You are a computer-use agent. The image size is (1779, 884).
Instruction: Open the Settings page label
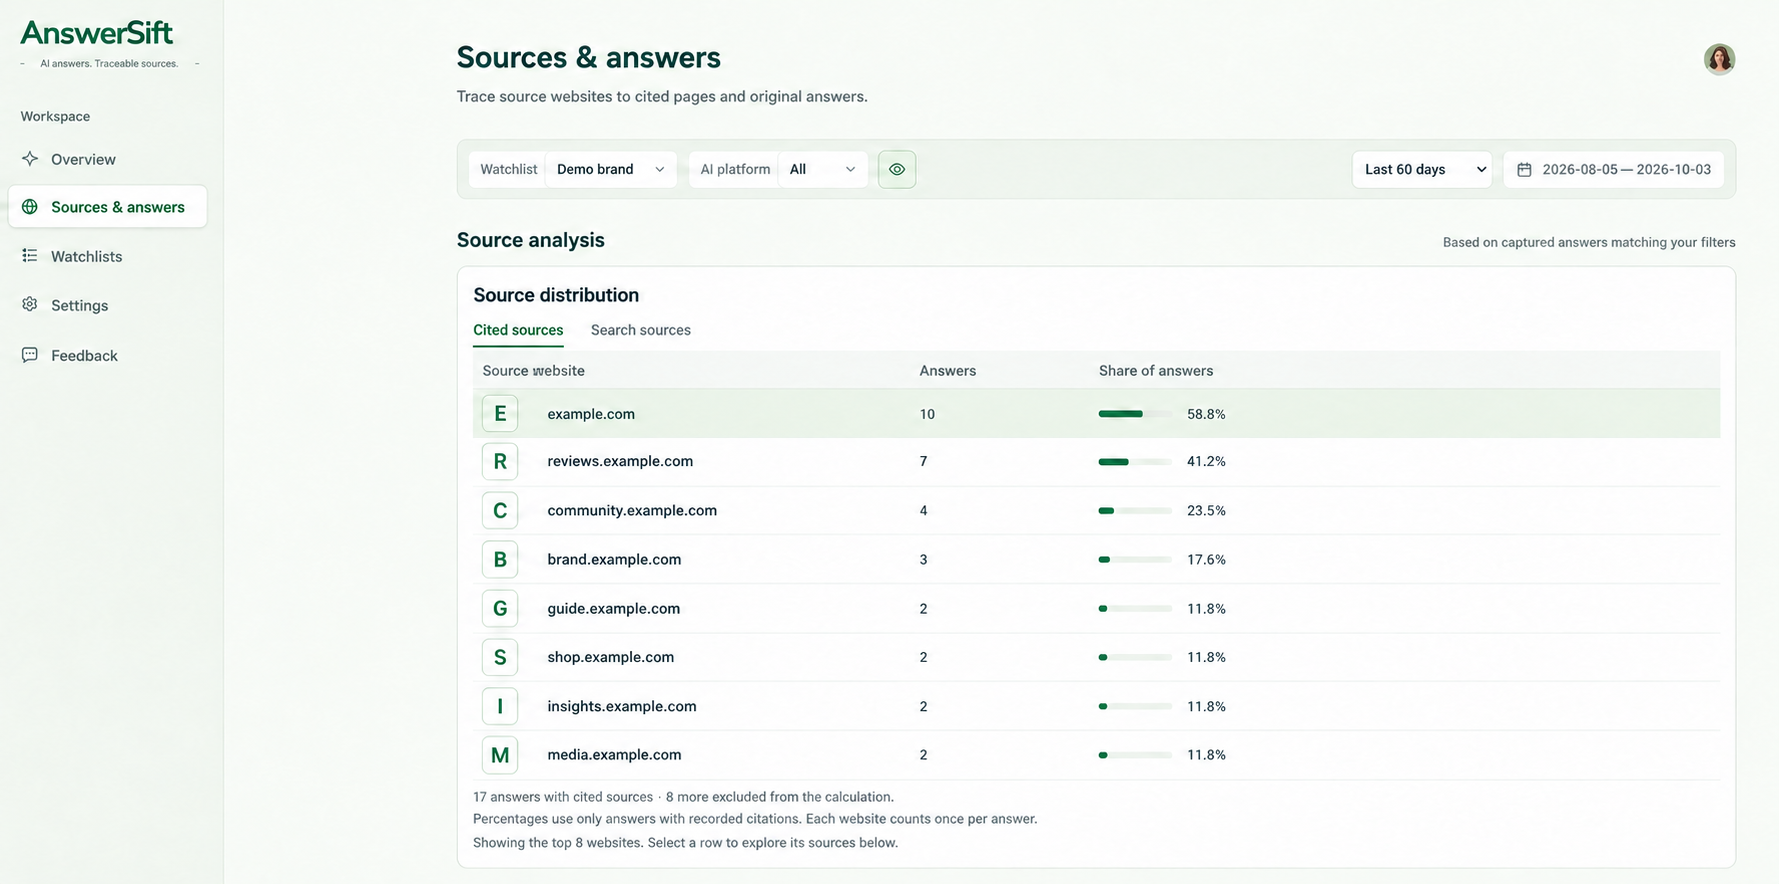(79, 305)
